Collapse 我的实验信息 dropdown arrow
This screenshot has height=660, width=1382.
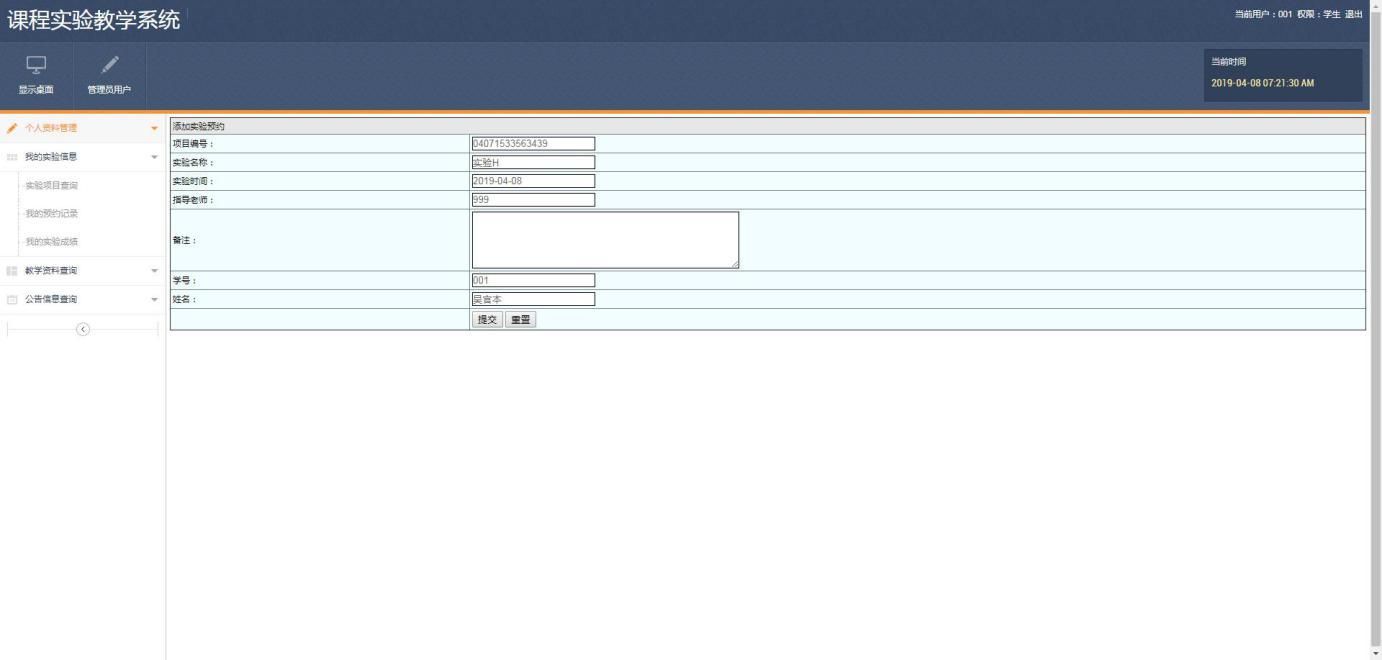click(x=154, y=157)
